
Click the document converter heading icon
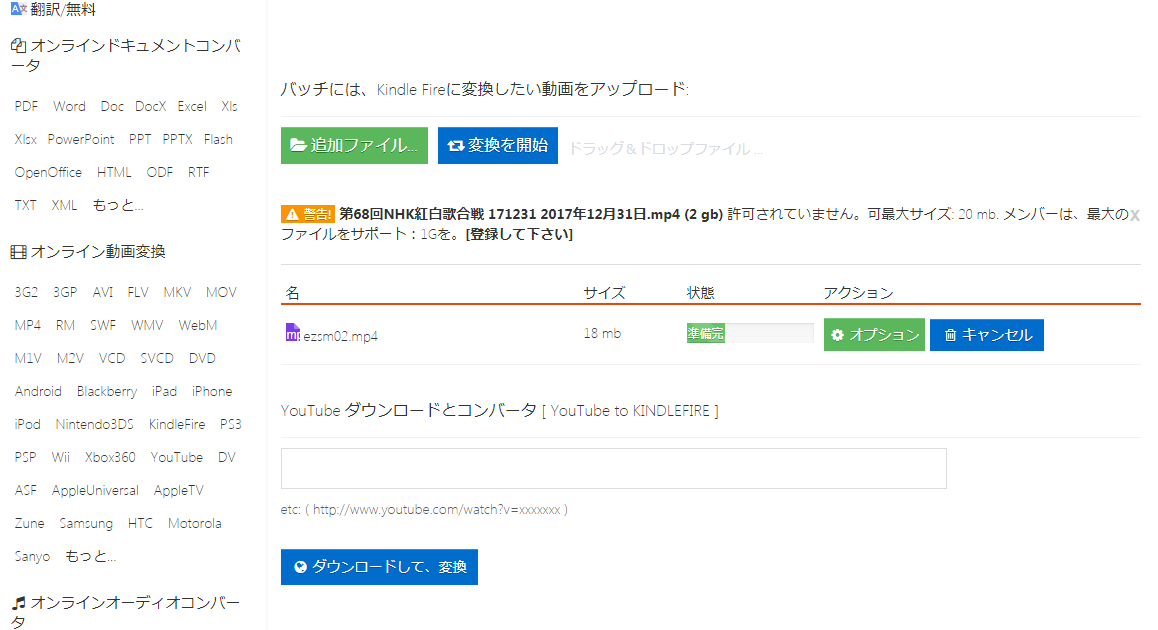18,46
